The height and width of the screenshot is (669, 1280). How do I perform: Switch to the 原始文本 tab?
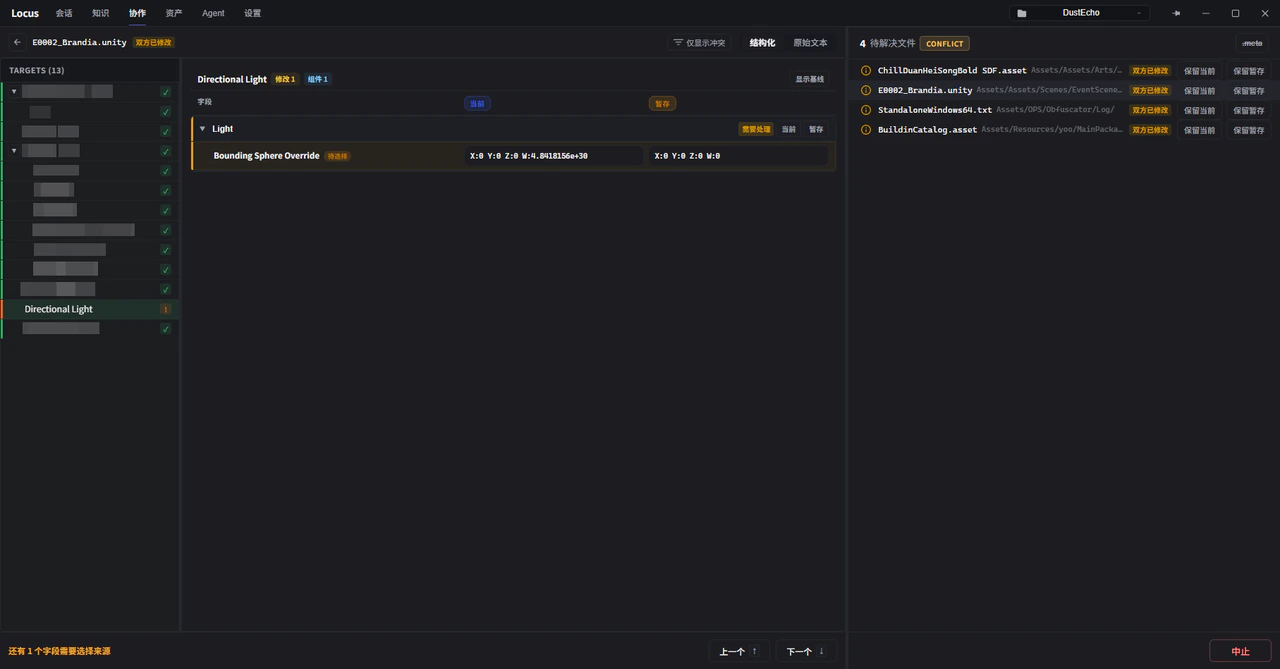pos(810,42)
